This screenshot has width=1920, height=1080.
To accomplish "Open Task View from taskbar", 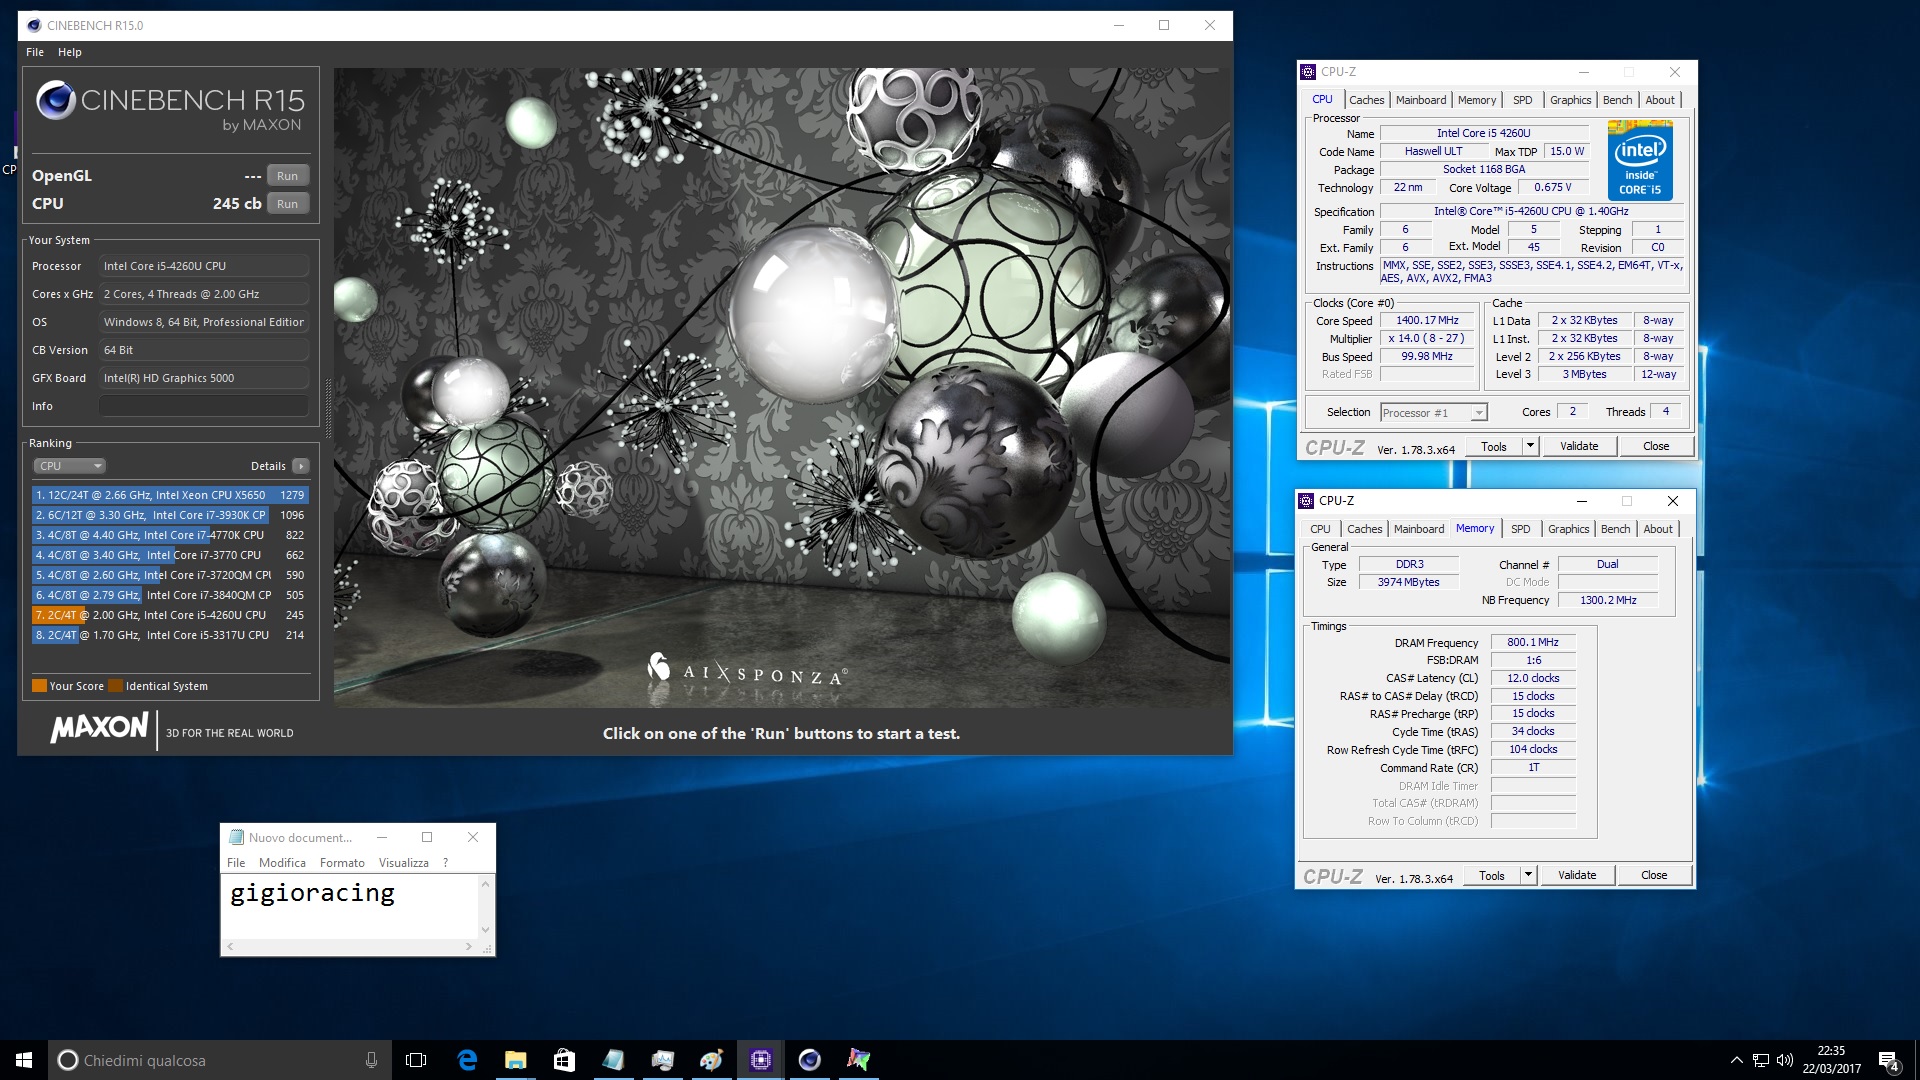I will (416, 1060).
